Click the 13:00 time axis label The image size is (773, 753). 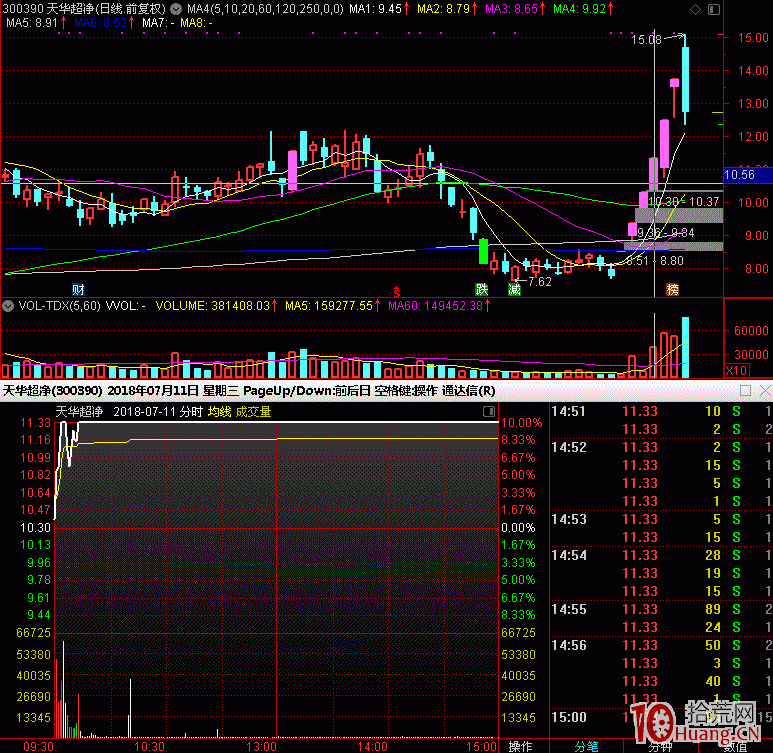[x=261, y=747]
